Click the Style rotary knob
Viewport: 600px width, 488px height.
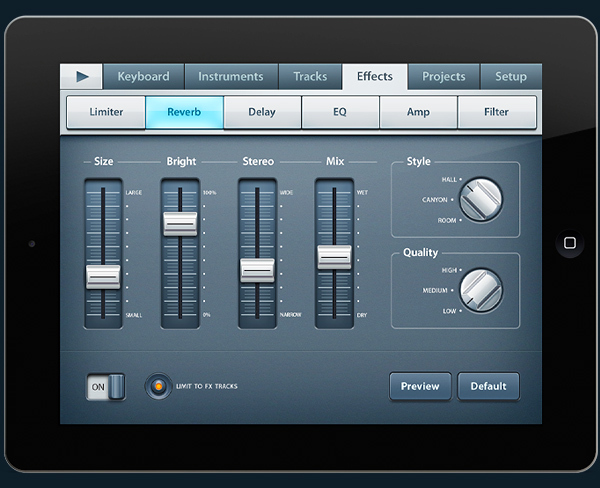click(x=481, y=199)
